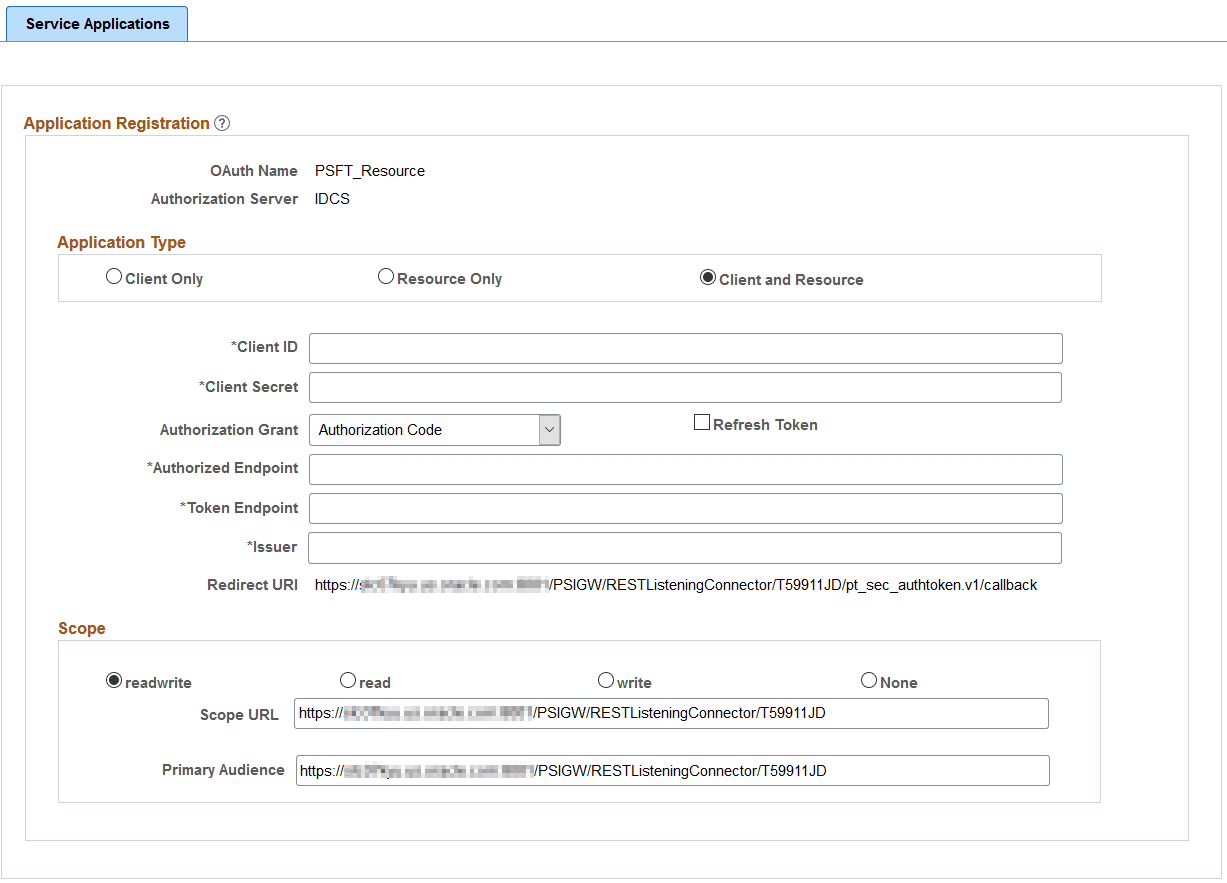Switch to the Service Applications tab
The image size is (1227, 883).
pos(96,23)
